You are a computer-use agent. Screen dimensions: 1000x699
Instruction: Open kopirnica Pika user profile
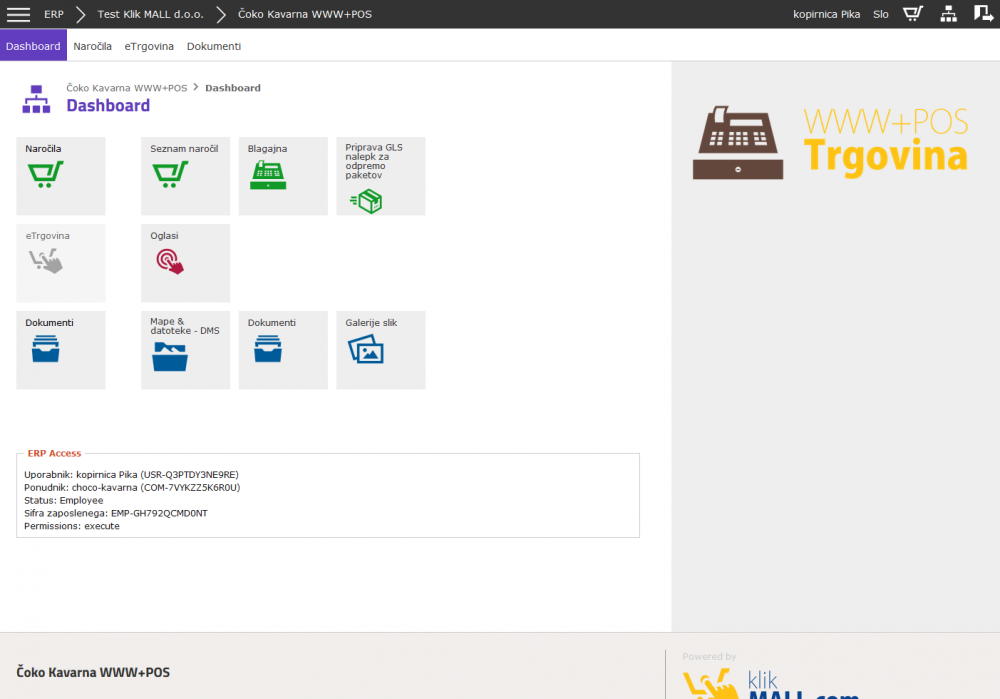826,15
